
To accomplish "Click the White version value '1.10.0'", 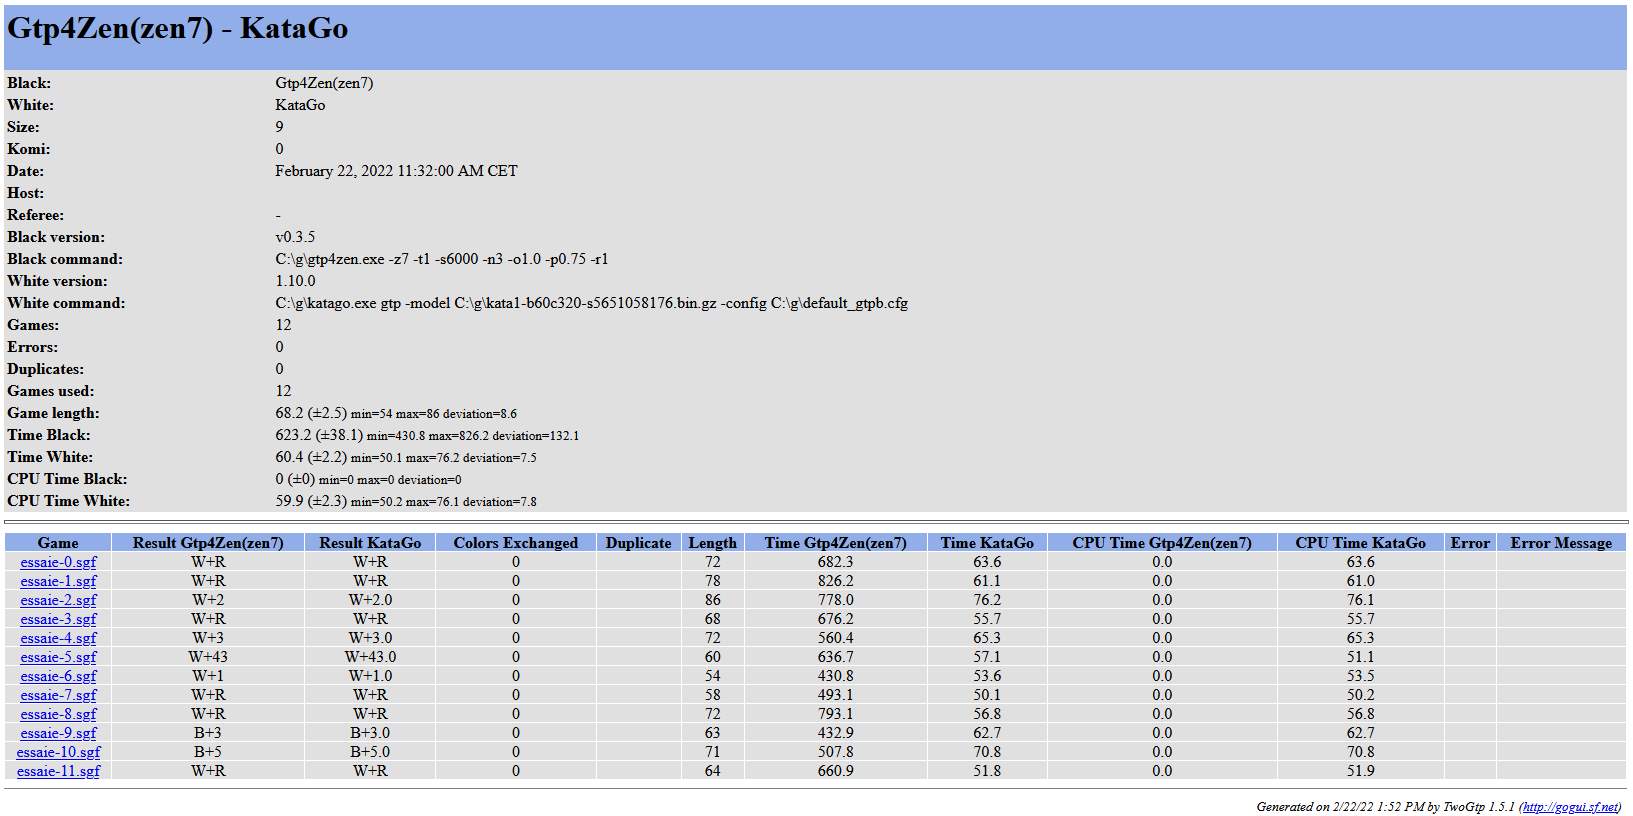I will [x=295, y=281].
